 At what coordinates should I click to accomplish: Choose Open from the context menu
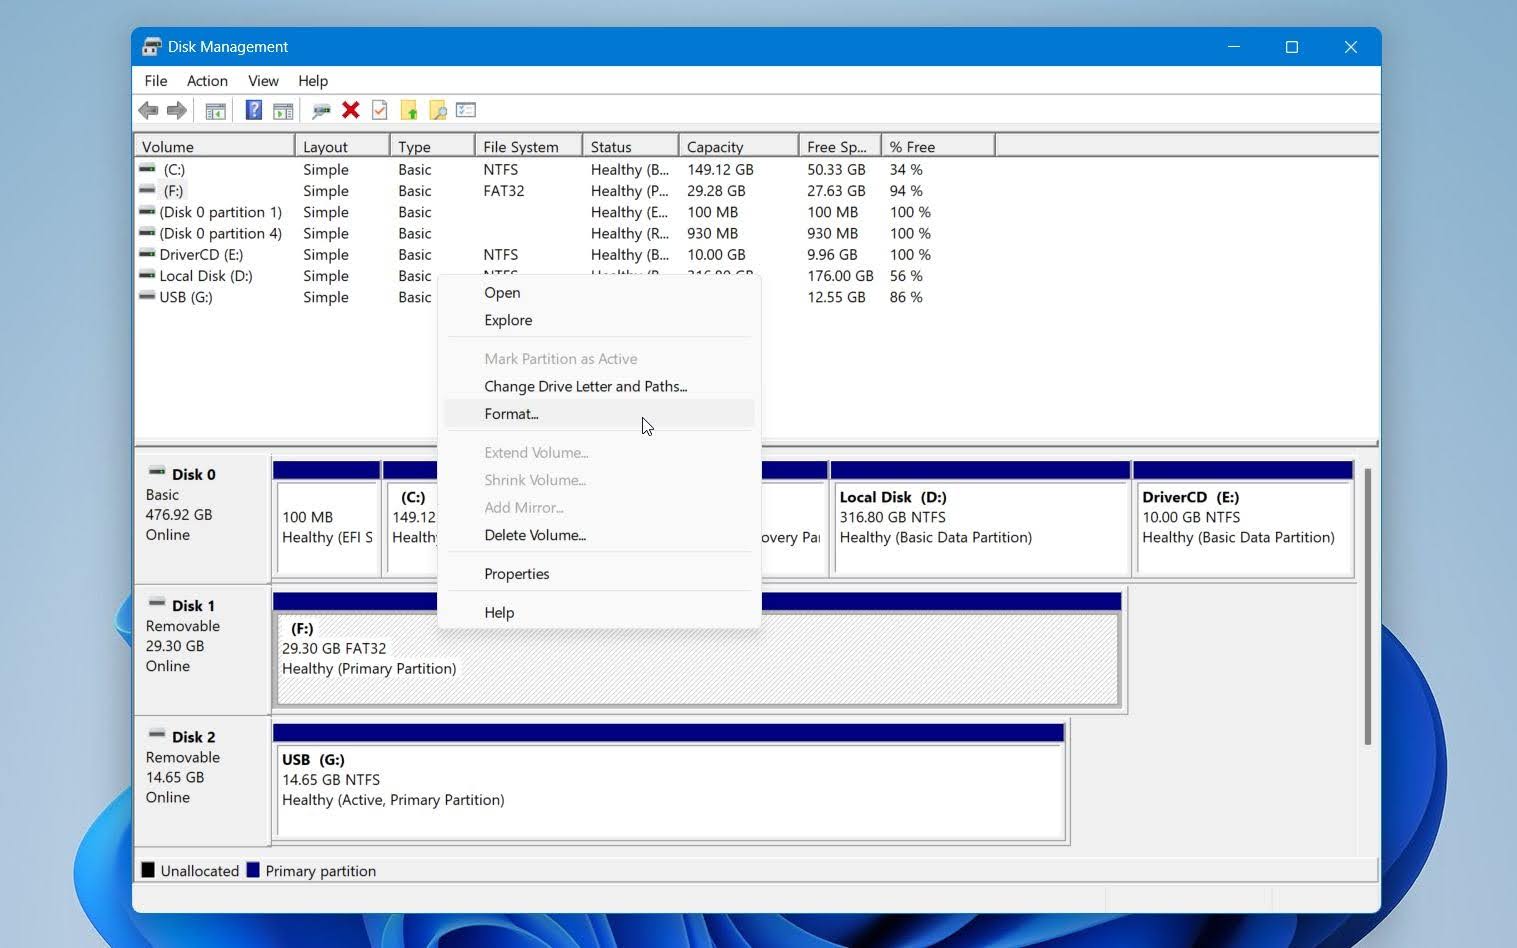coord(599,293)
